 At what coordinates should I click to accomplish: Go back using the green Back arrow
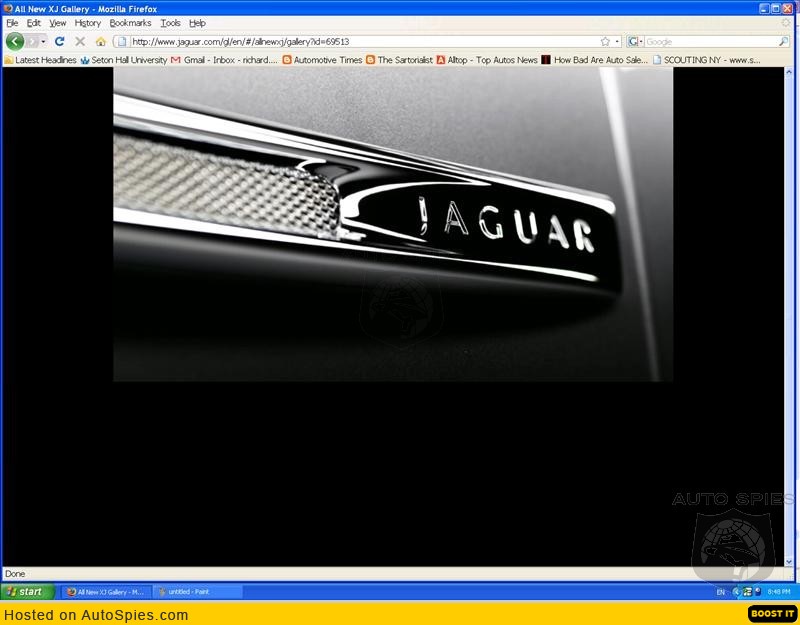coord(15,41)
